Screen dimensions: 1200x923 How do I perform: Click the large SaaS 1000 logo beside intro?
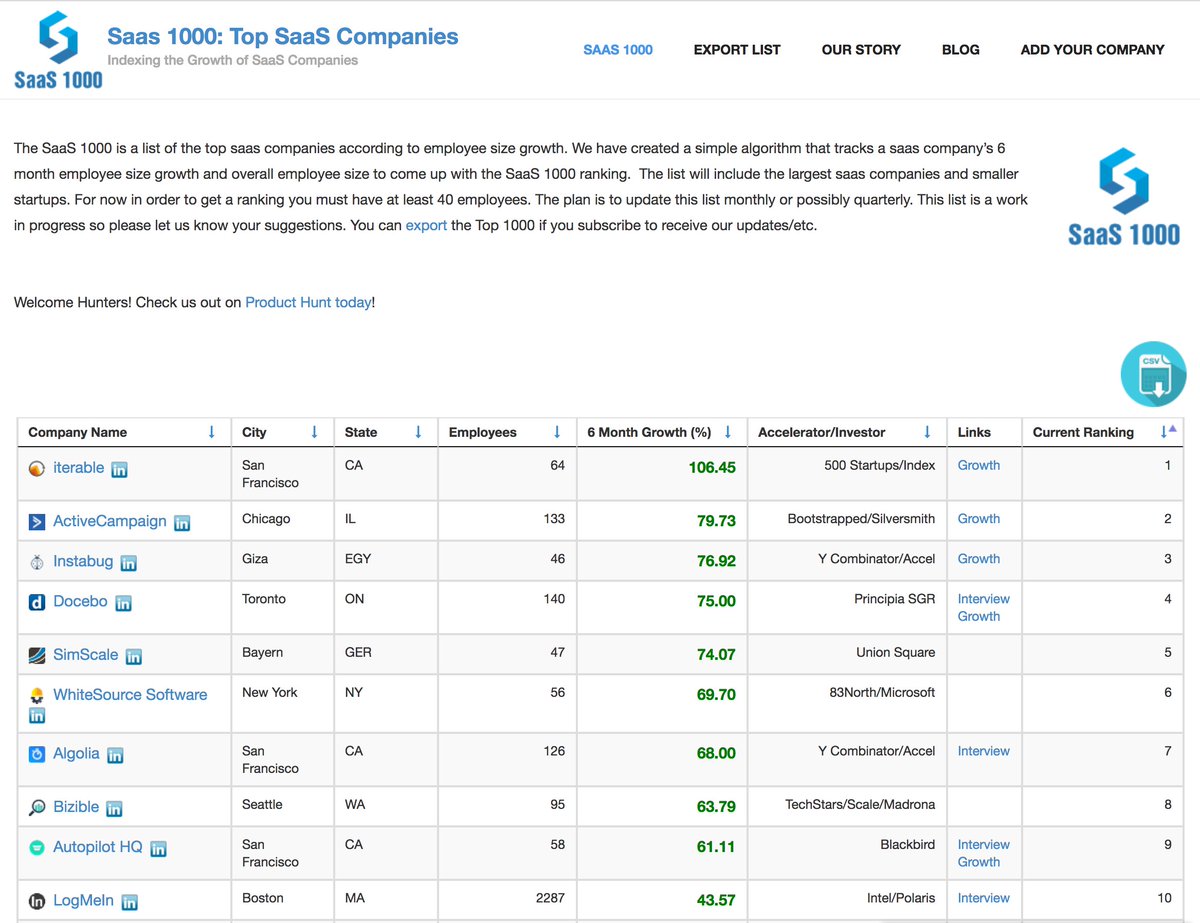(1124, 197)
